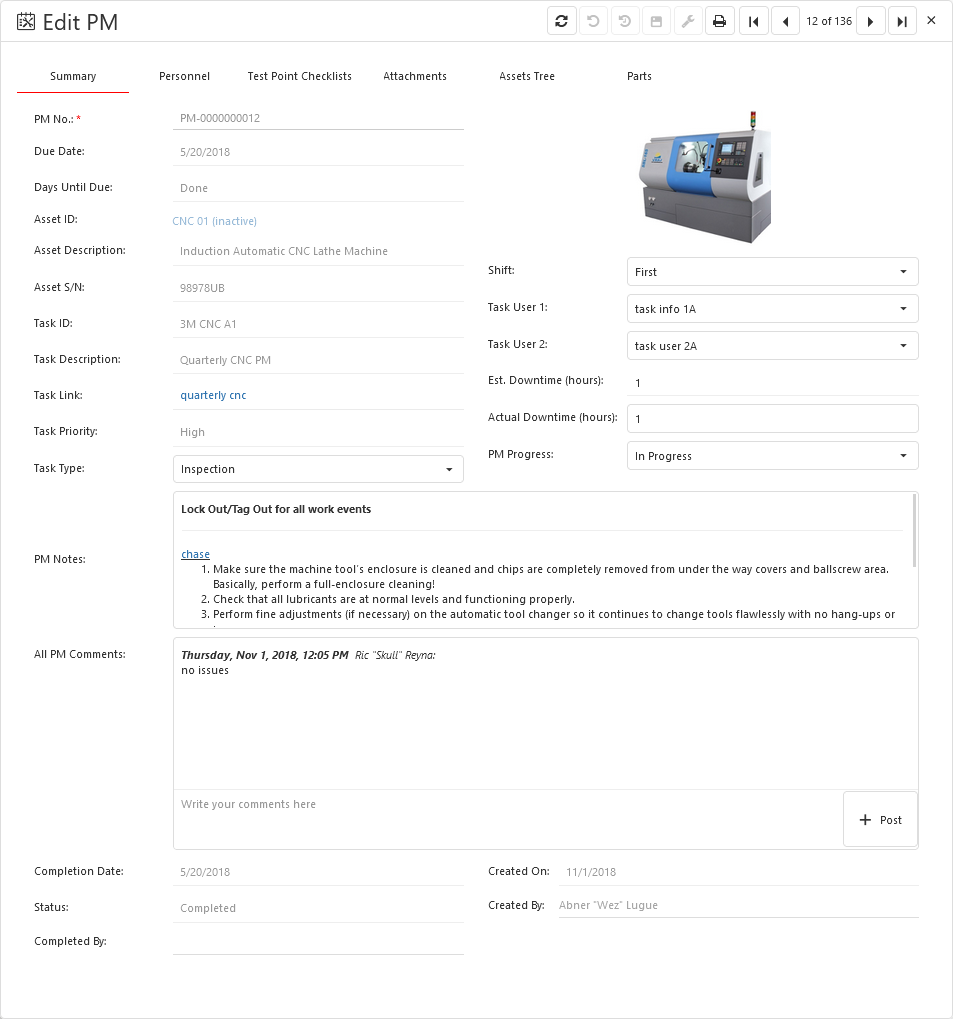Screen dimensions: 953x1019
Task: Go to next record arrow icon
Action: coord(870,20)
